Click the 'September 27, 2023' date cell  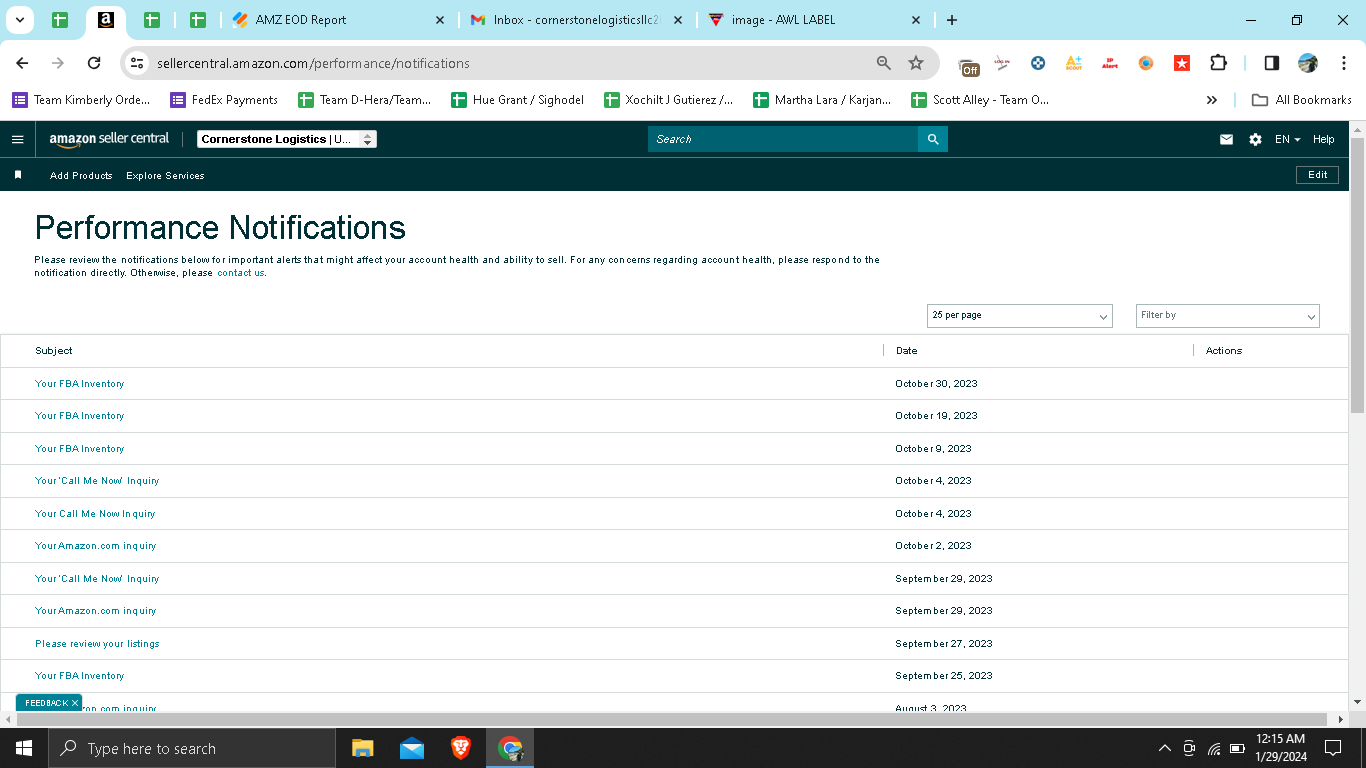[944, 644]
